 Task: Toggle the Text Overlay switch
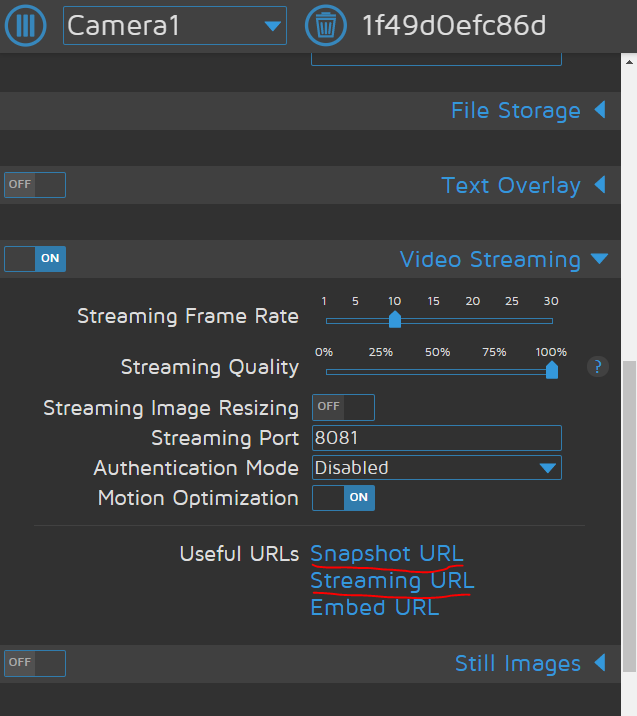pos(35,185)
